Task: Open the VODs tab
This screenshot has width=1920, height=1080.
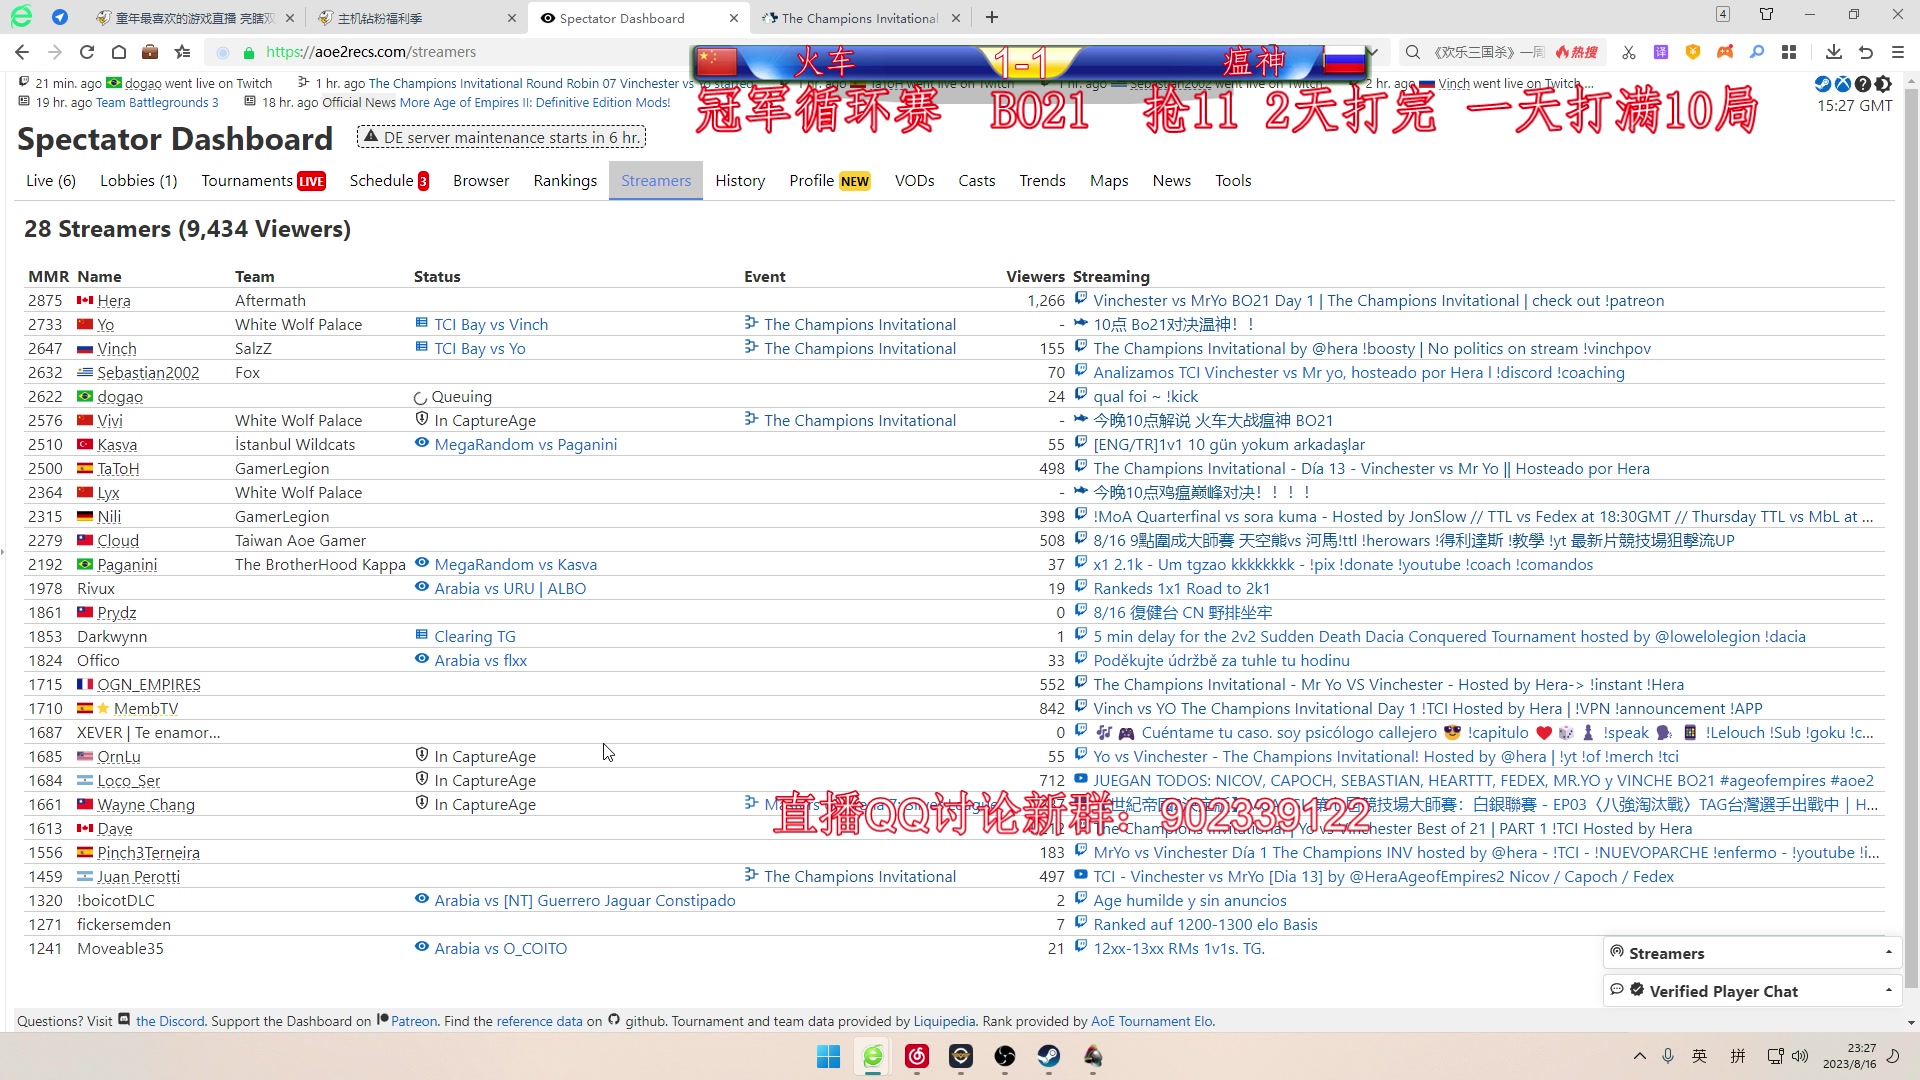Action: [915, 181]
